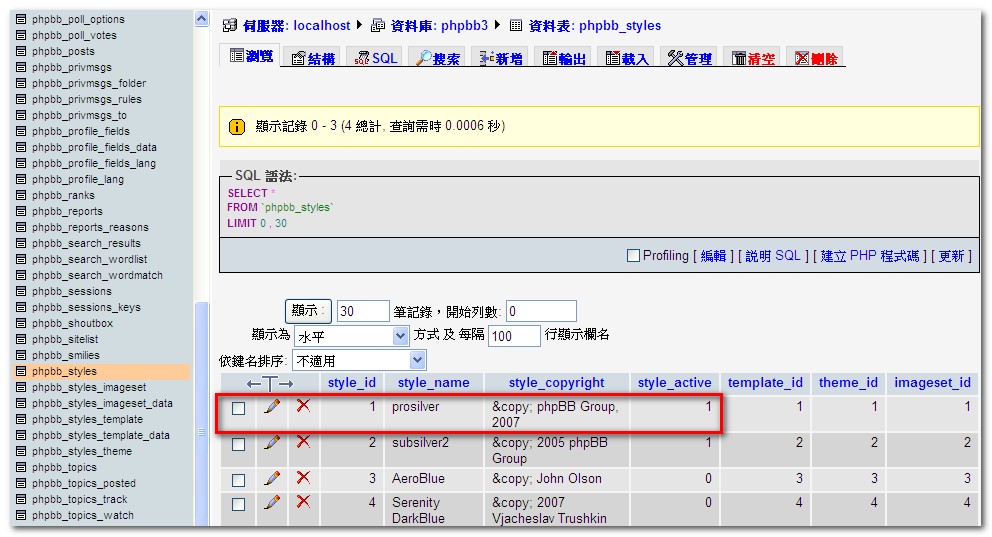
Task: Click the red delete X for prosilver row
Action: pyautogui.click(x=304, y=405)
